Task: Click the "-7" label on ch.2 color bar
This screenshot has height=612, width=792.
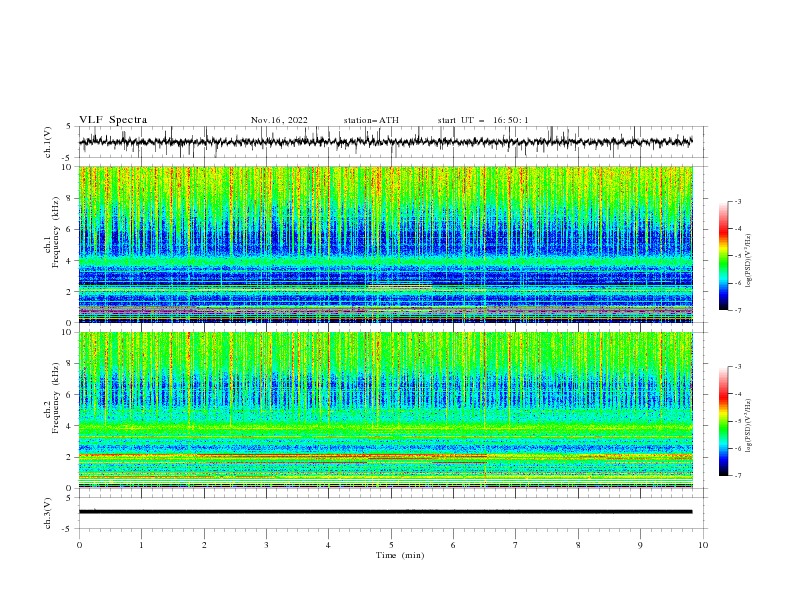Action: (x=738, y=476)
